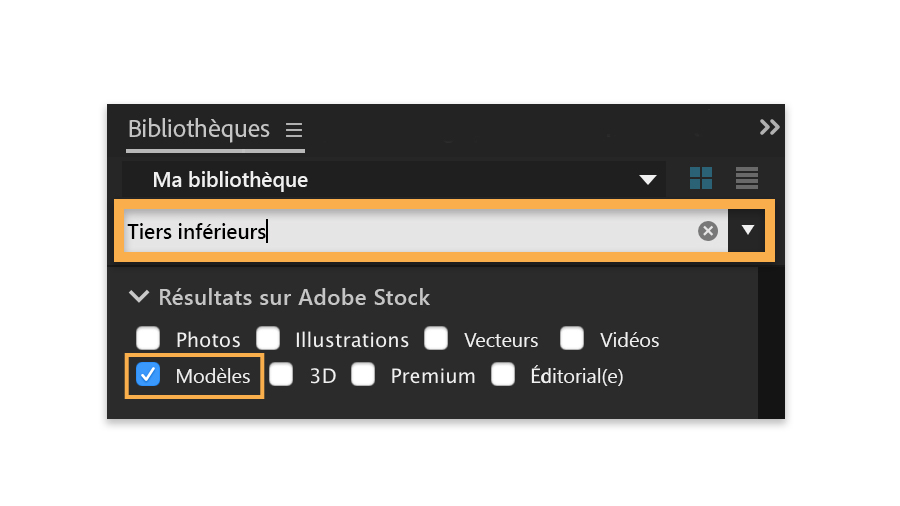Screen dimensions: 900x506
Task: Open the Bibliothèques panel menu icon
Action: tap(293, 130)
